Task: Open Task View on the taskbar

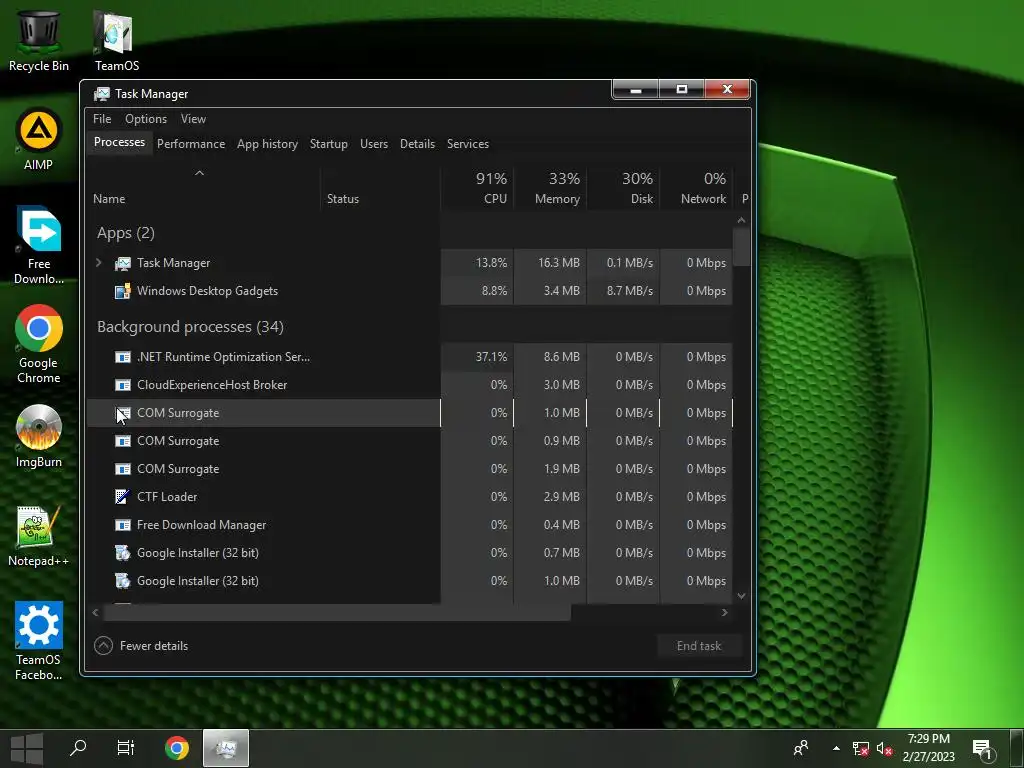Action: (125, 748)
